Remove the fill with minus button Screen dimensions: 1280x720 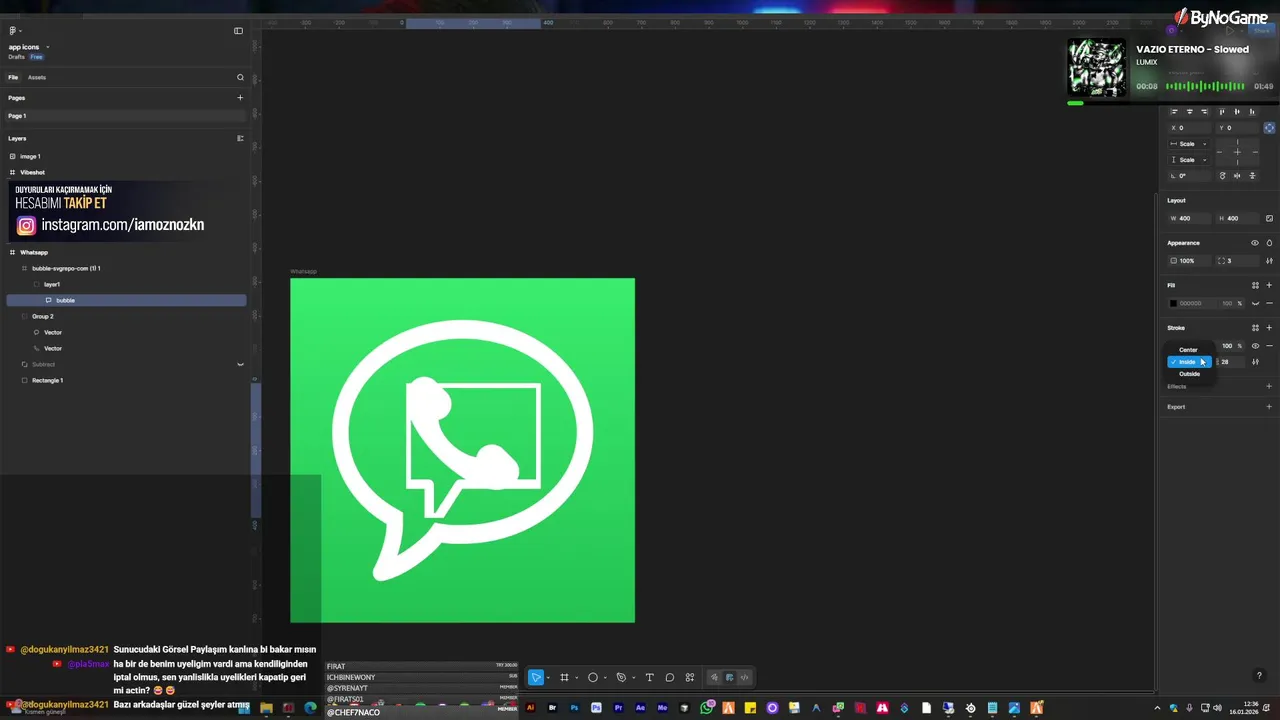click(1269, 303)
